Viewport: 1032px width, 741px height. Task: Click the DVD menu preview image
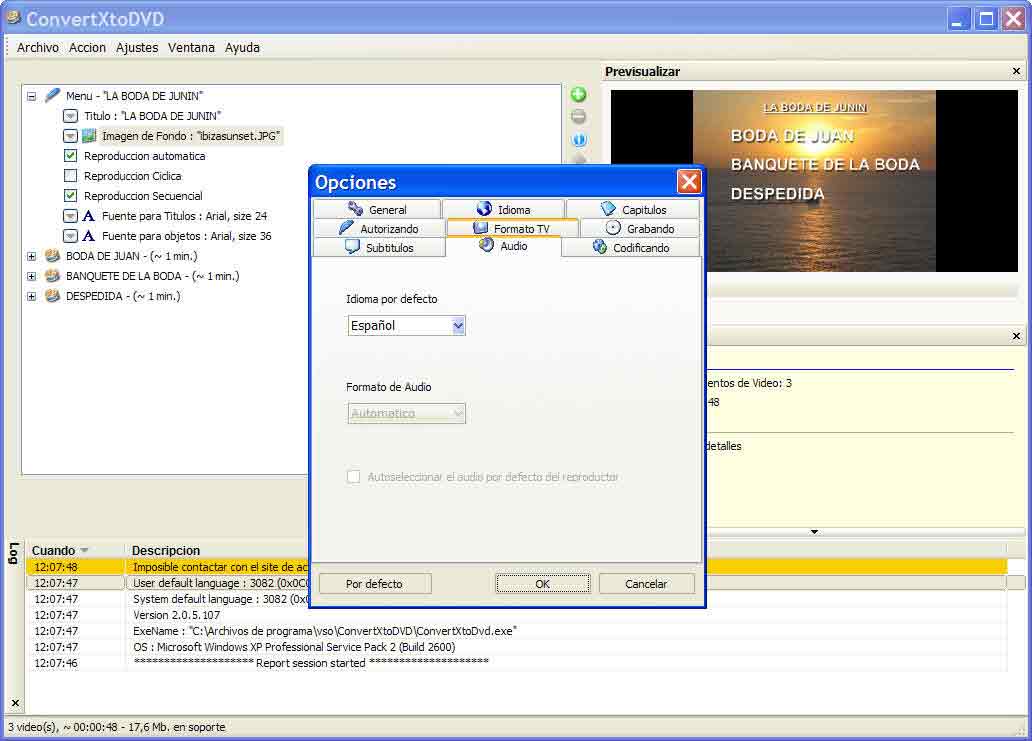(814, 181)
